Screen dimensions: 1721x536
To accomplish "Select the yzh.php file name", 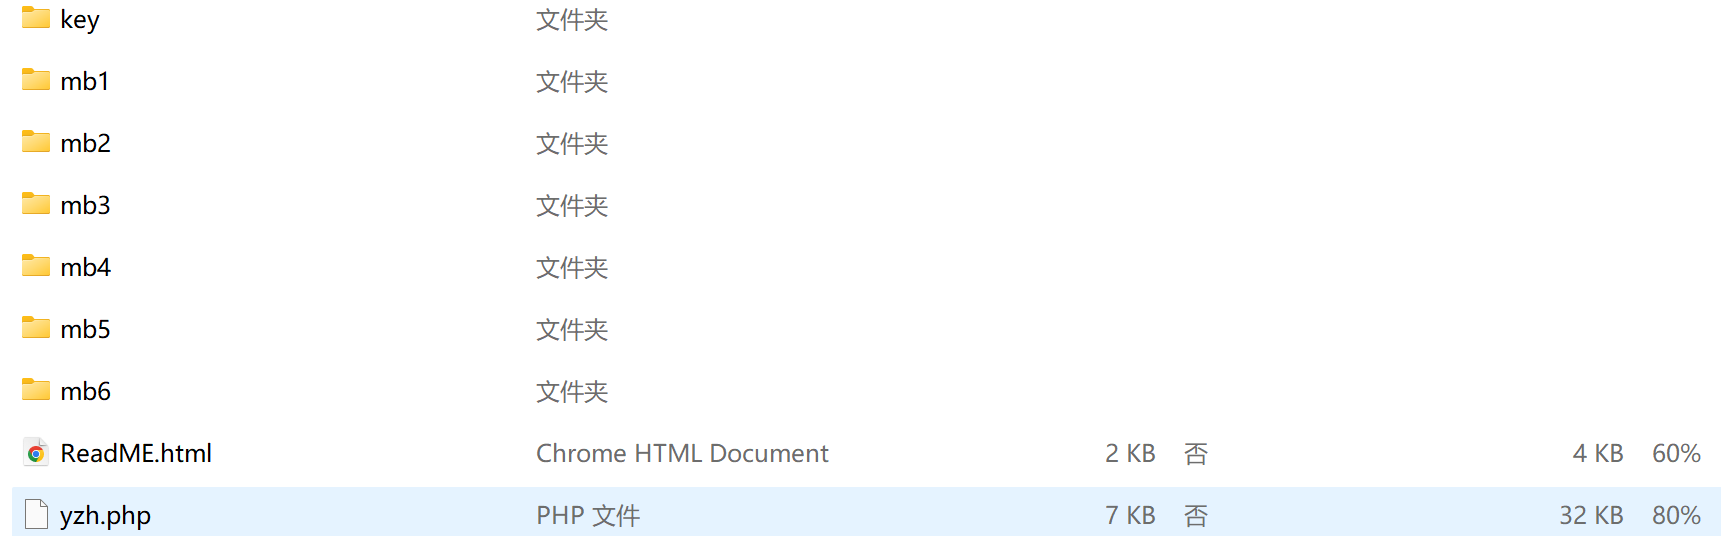I will pos(105,515).
